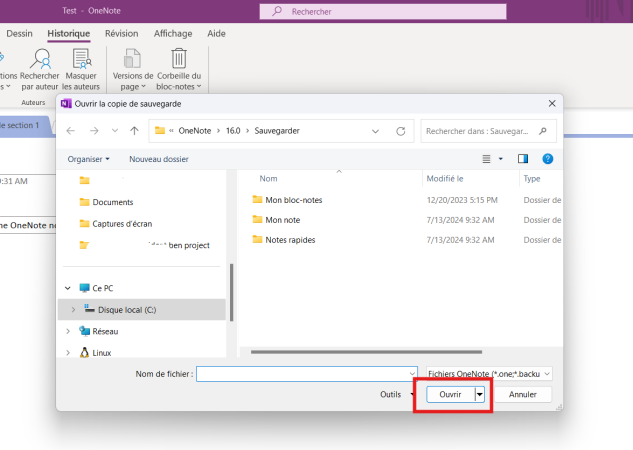This screenshot has height=450, width=633.
Task: Refresh the Sauvegarder folder view
Action: point(401,131)
